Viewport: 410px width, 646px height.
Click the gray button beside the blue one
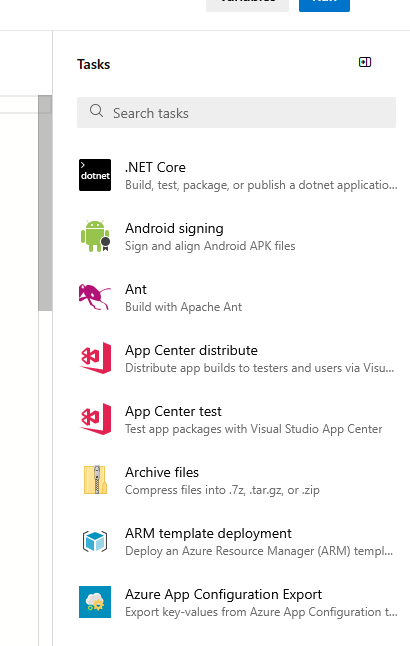pos(247,4)
